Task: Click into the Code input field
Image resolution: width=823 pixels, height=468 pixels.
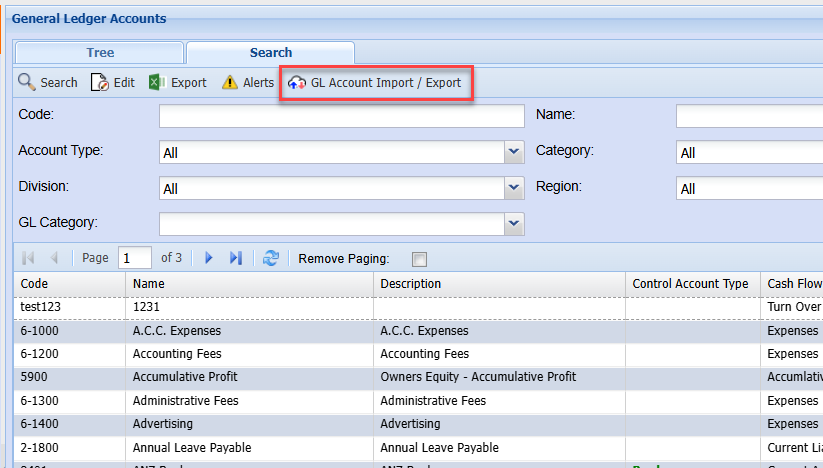Action: 341,116
